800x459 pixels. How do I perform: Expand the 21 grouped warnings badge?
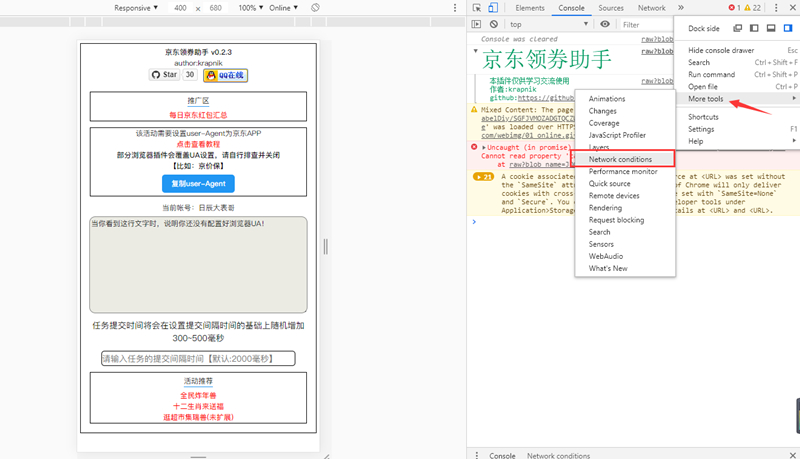[x=483, y=176]
